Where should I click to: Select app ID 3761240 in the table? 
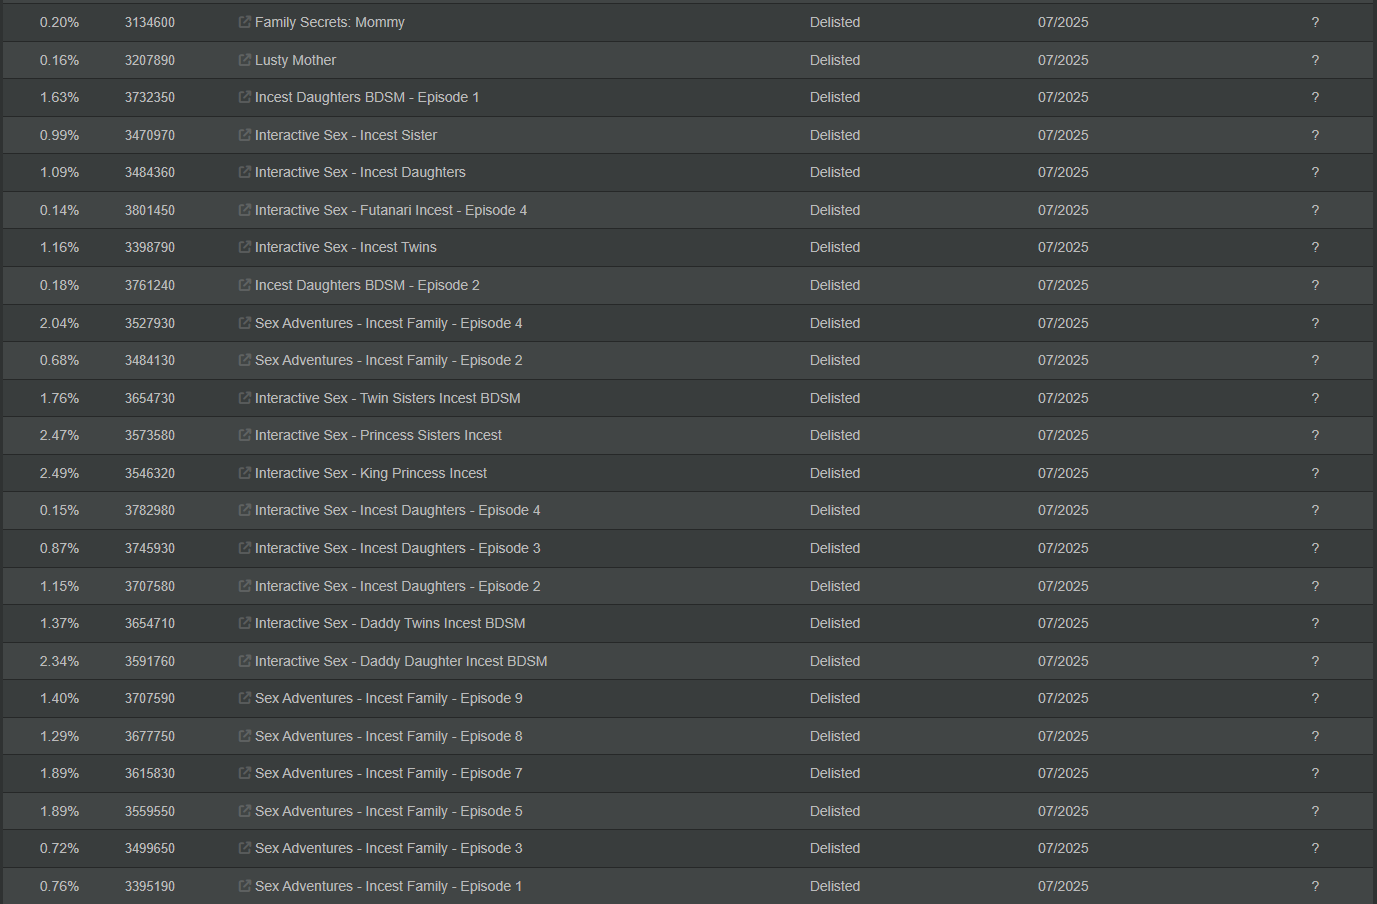[x=150, y=285]
